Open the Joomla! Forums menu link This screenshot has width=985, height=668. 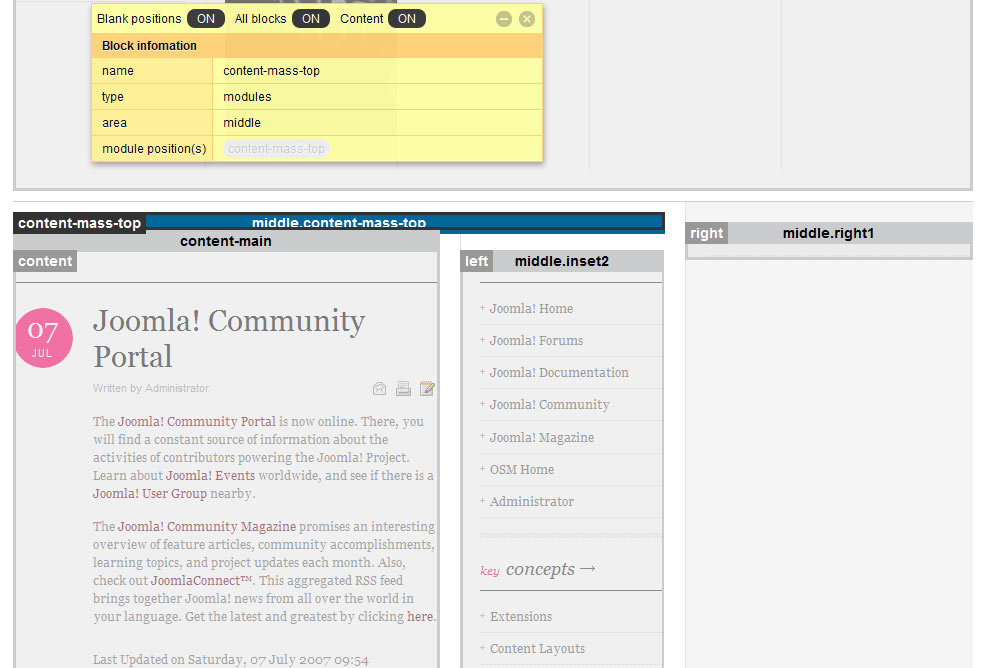536,341
